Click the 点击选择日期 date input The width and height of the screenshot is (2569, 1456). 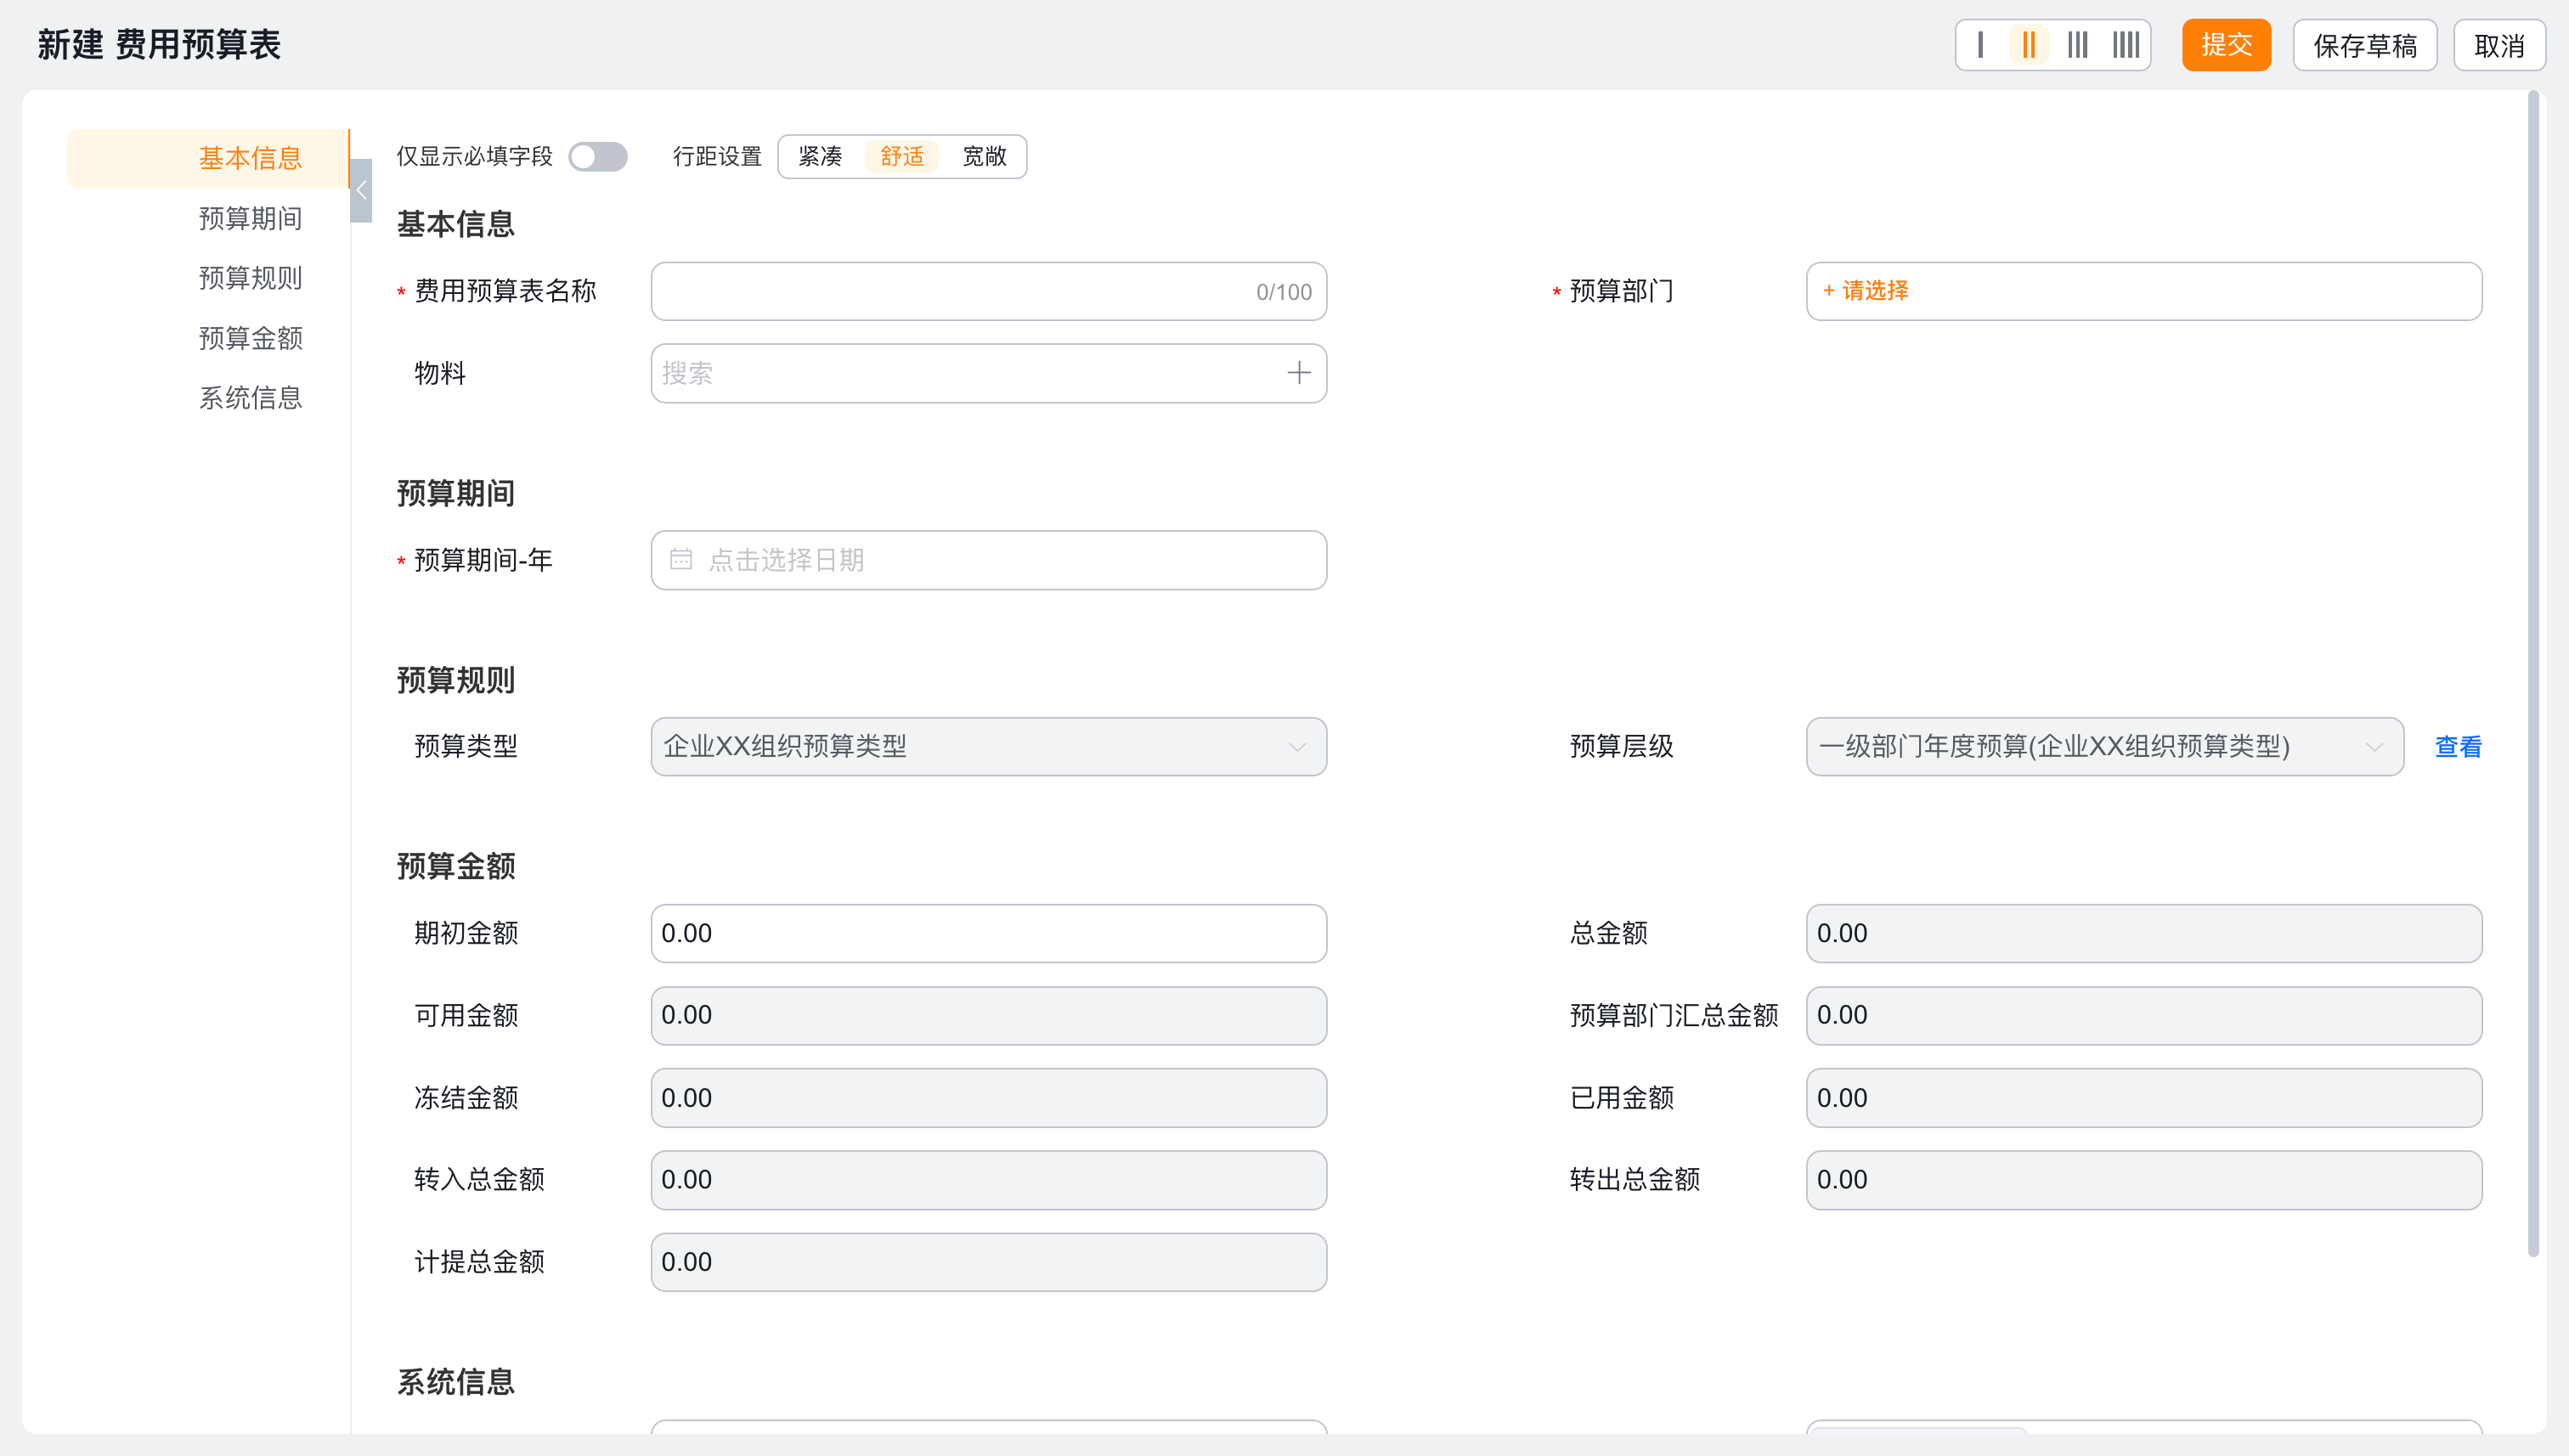click(988, 560)
